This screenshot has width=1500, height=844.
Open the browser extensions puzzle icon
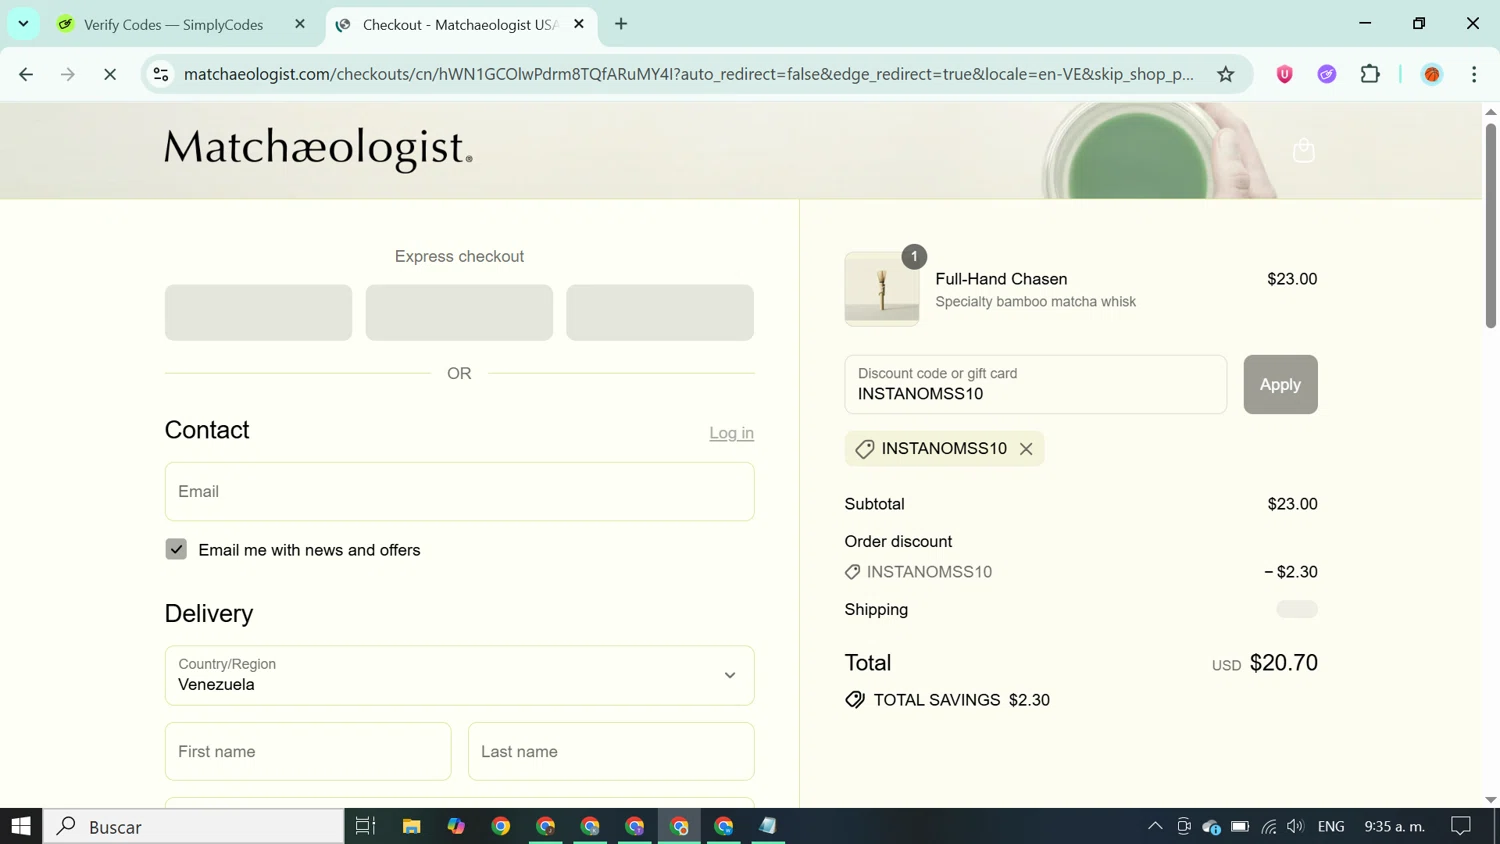tap(1370, 74)
